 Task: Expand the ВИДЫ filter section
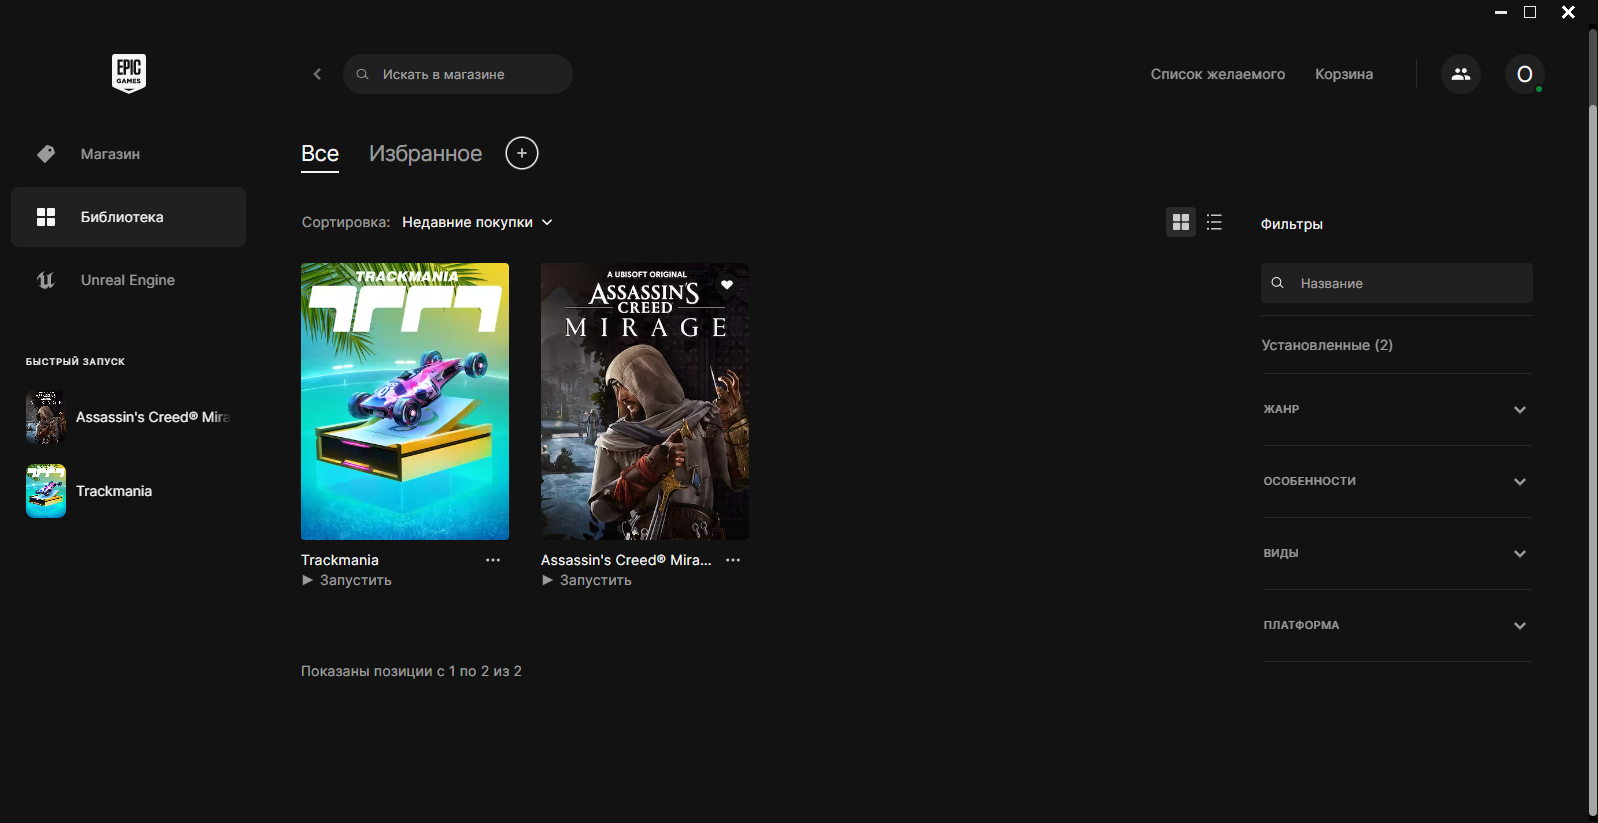tap(1396, 553)
